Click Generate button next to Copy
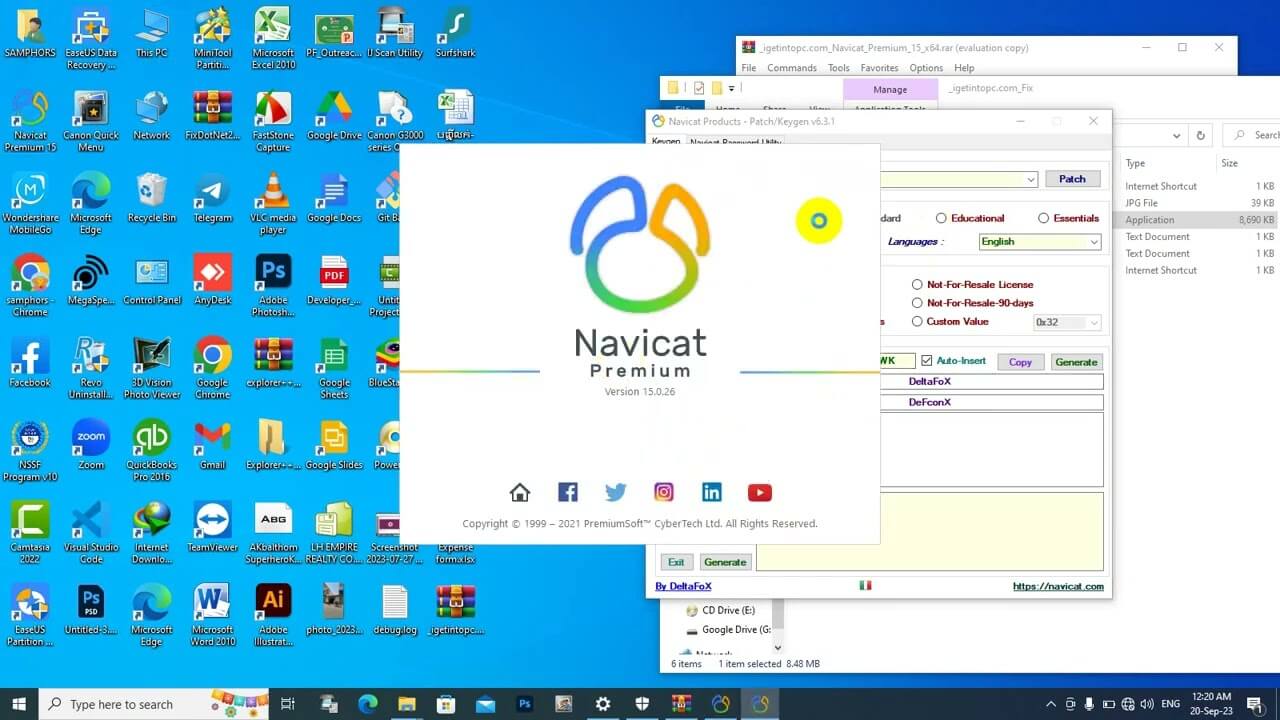This screenshot has width=1280, height=720. click(1076, 362)
